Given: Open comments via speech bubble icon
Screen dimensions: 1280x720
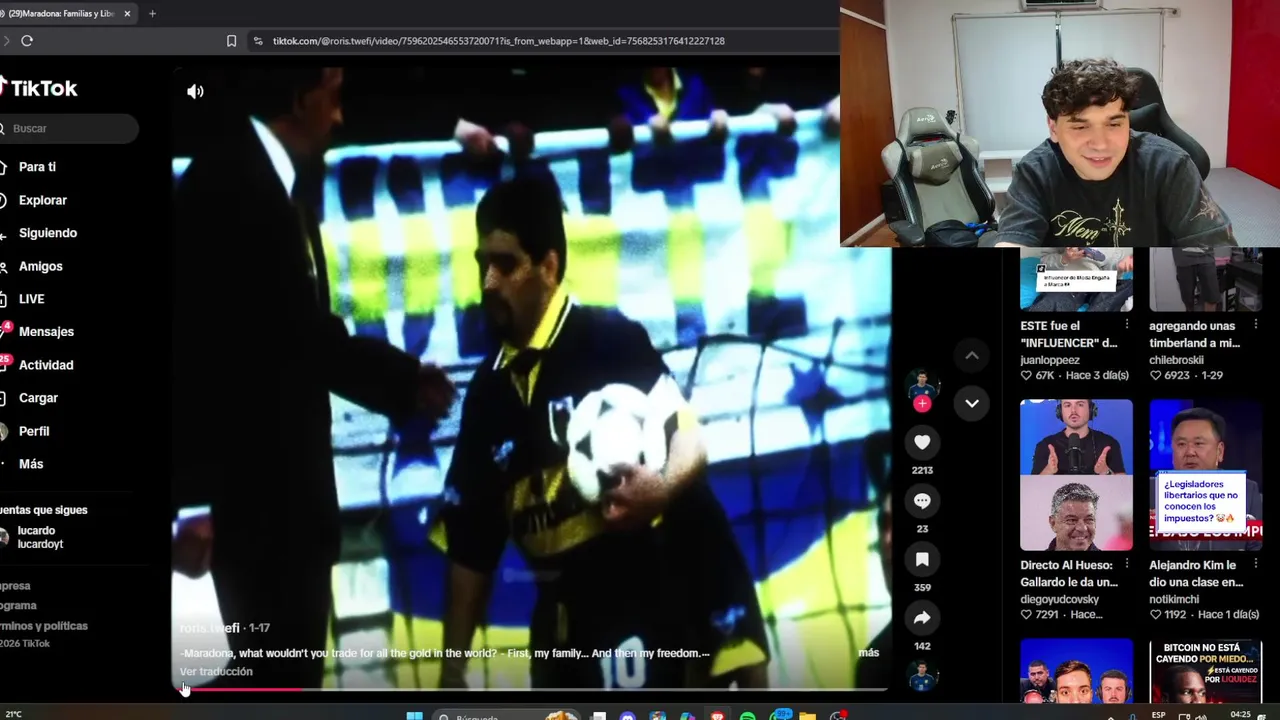Looking at the screenshot, I should (922, 501).
